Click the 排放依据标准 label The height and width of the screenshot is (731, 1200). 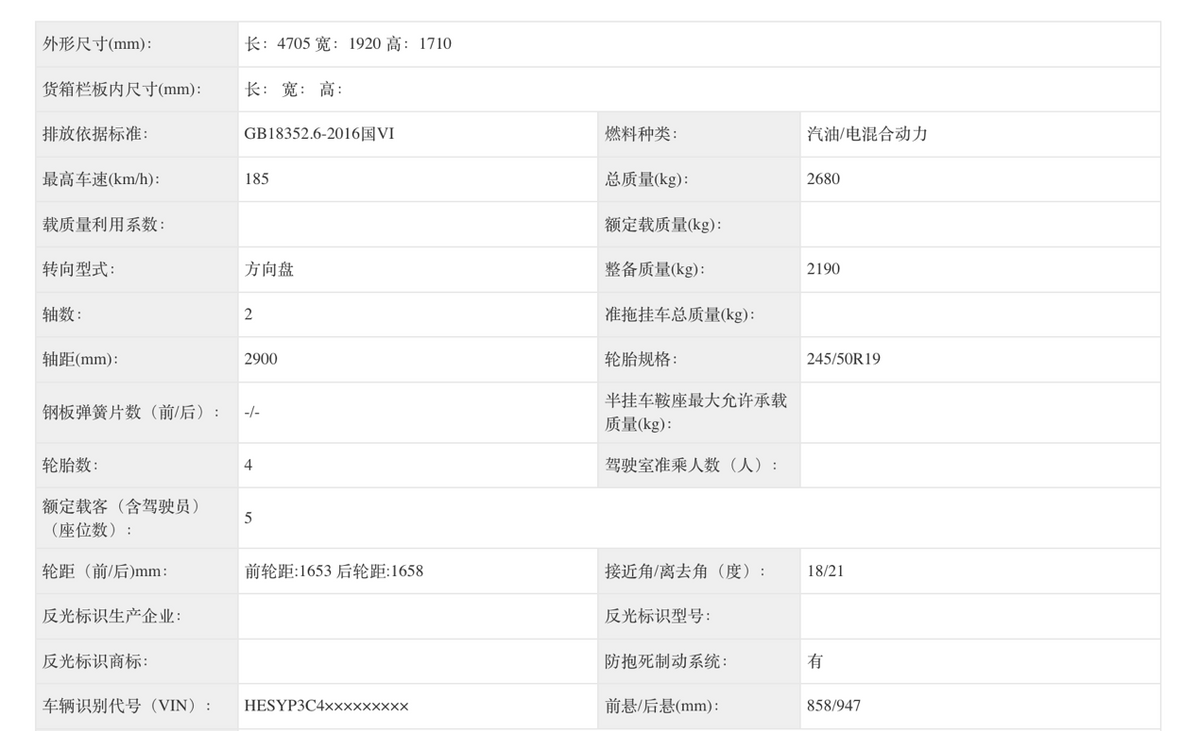click(x=95, y=134)
